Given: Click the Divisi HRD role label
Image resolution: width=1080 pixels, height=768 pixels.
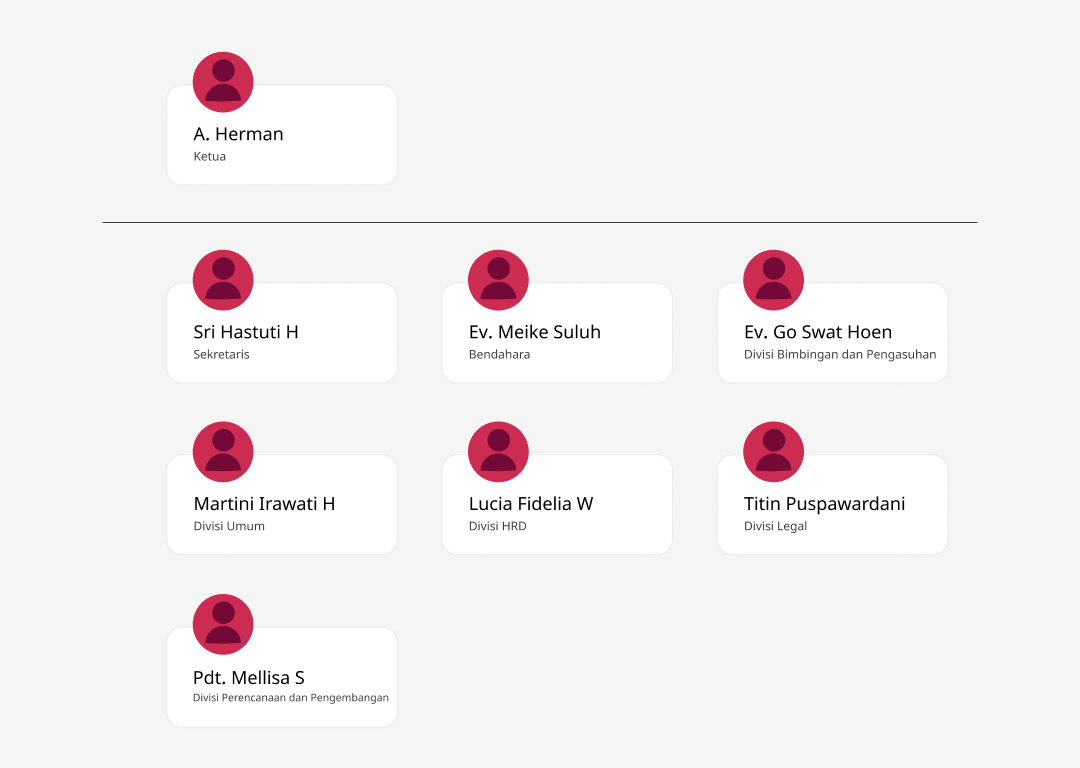Looking at the screenshot, I should [497, 526].
